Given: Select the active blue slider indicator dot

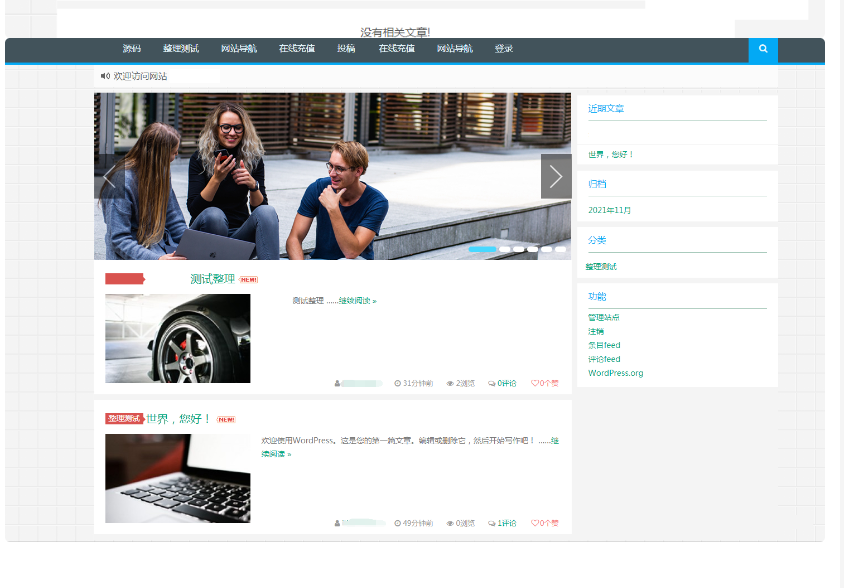Looking at the screenshot, I should (x=481, y=249).
